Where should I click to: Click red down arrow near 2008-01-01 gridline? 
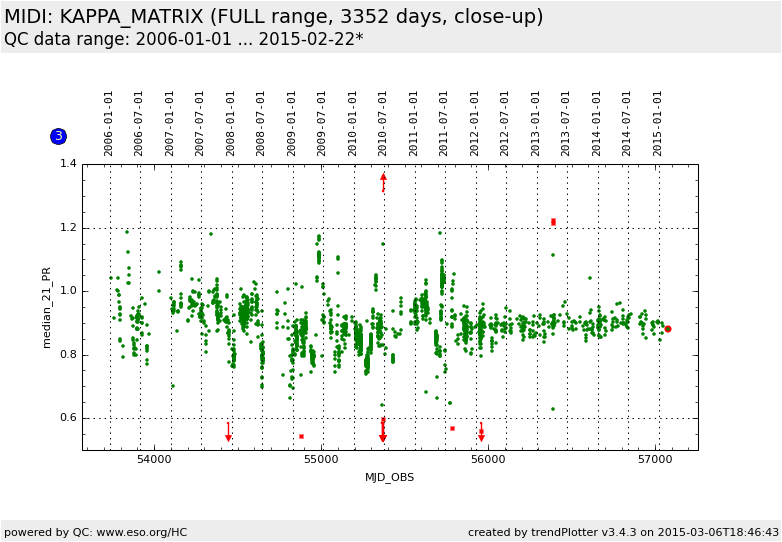[x=228, y=435]
